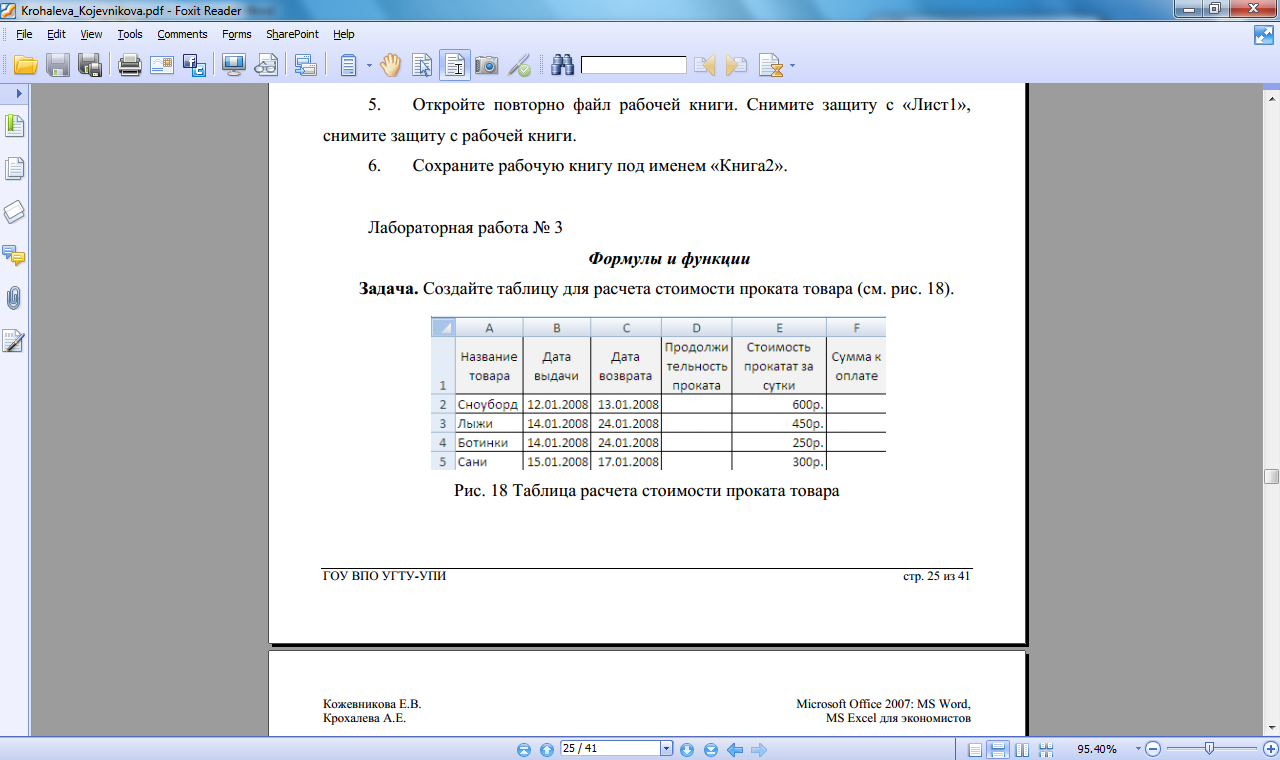The width and height of the screenshot is (1280, 760).
Task: Open the Edit menu
Action: [56, 34]
